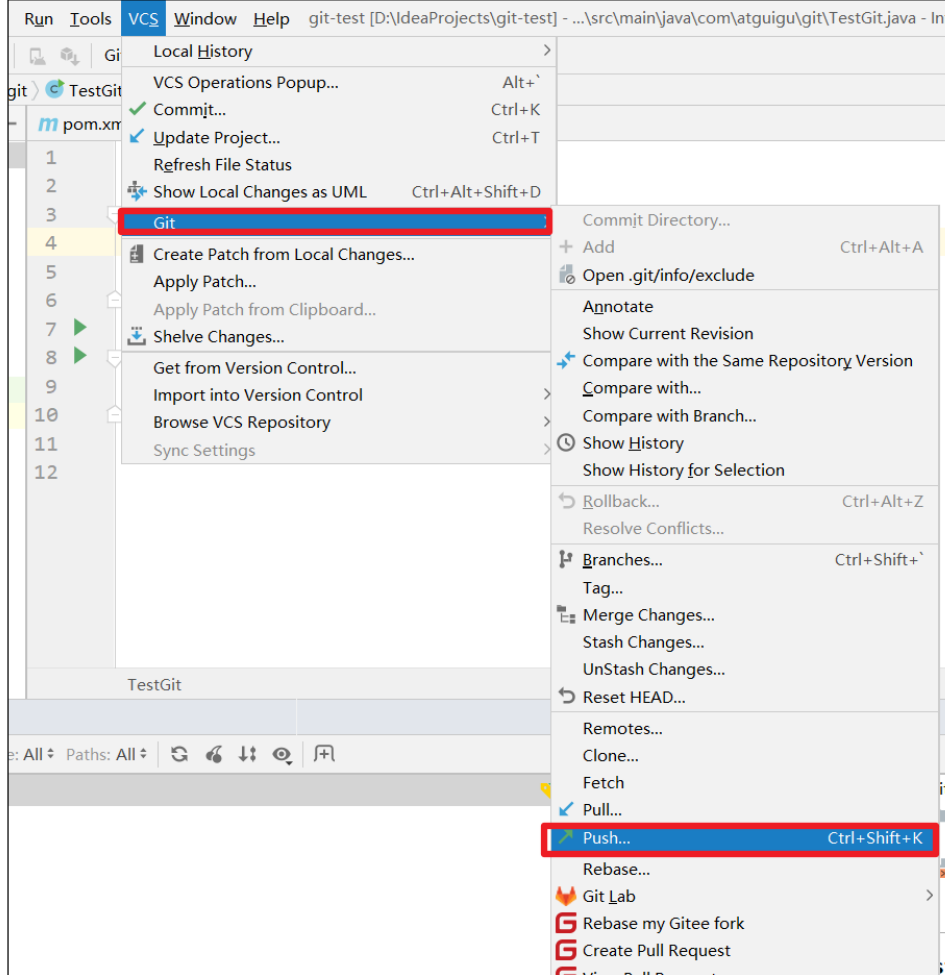
Task: Run the gutter arrow on line 7
Action: point(80,327)
